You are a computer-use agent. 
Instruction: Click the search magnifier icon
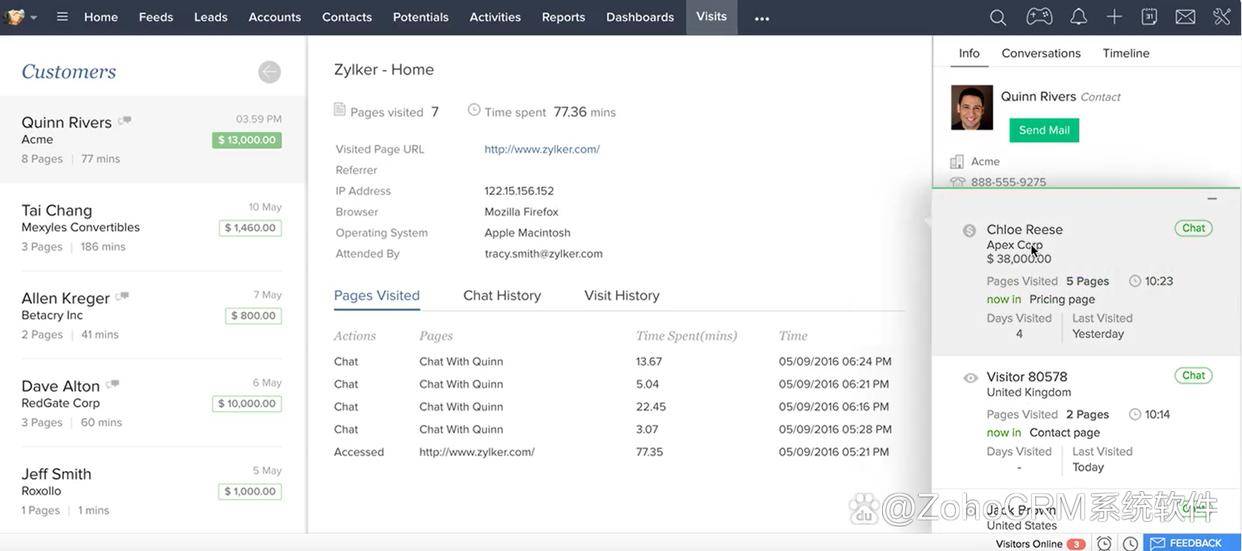click(998, 17)
